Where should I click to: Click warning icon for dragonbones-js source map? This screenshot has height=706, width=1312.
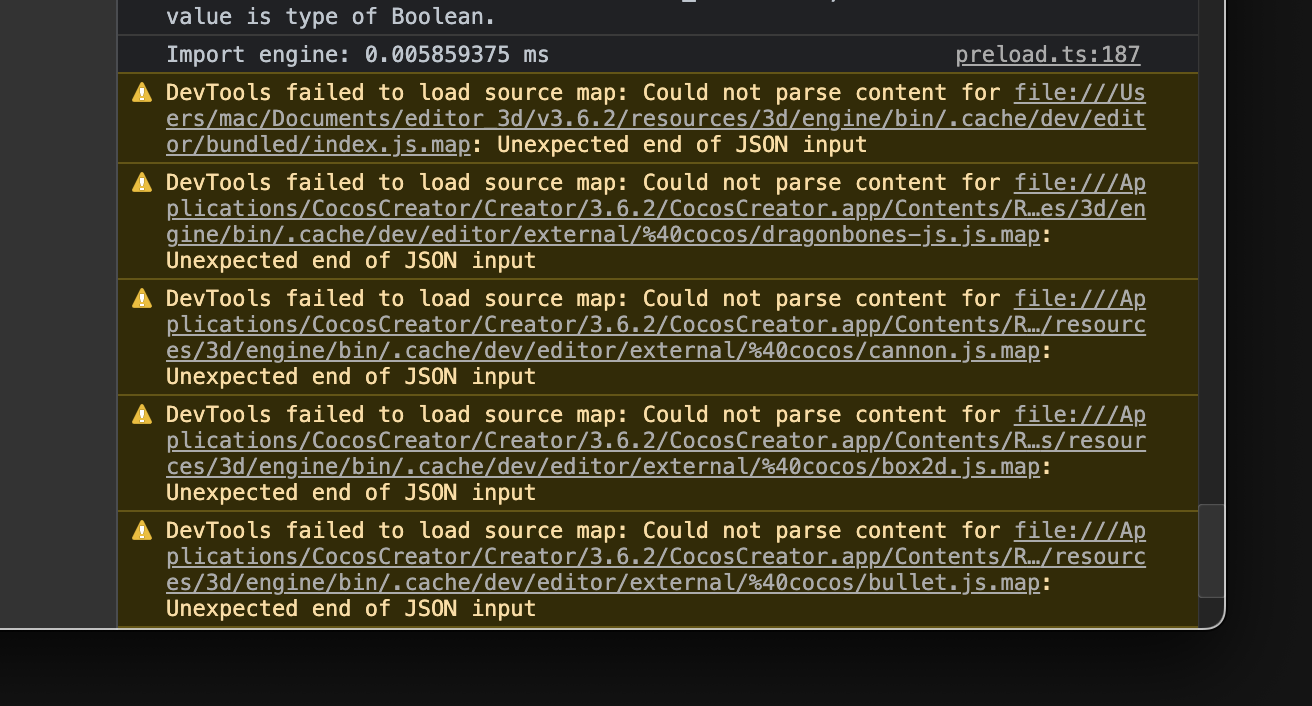[142, 183]
